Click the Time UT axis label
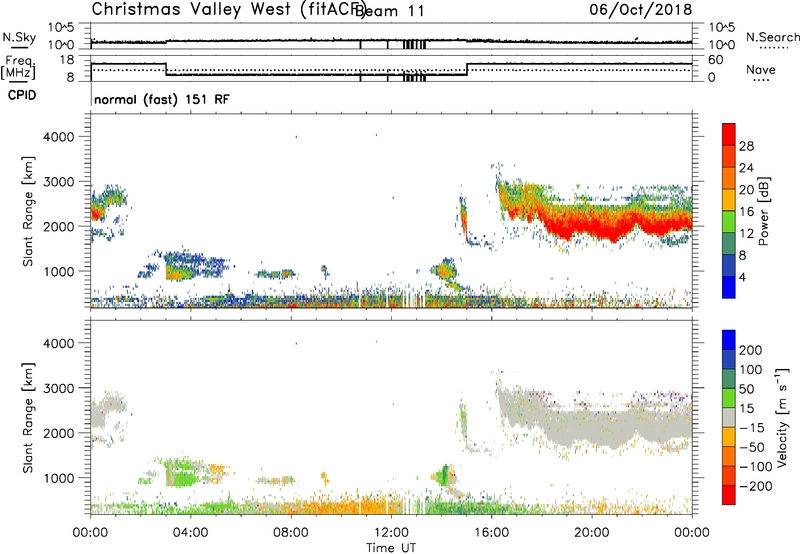The width and height of the screenshot is (800, 554). click(391, 548)
